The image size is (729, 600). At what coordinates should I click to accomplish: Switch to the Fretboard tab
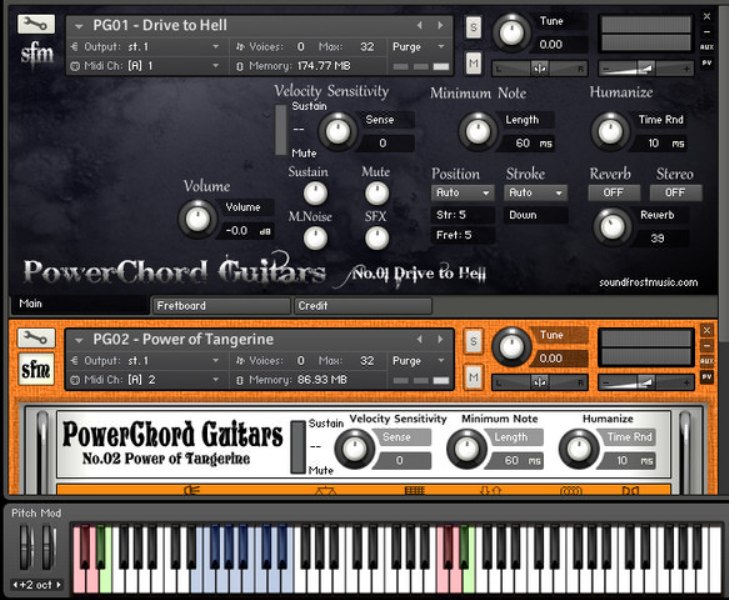220,306
